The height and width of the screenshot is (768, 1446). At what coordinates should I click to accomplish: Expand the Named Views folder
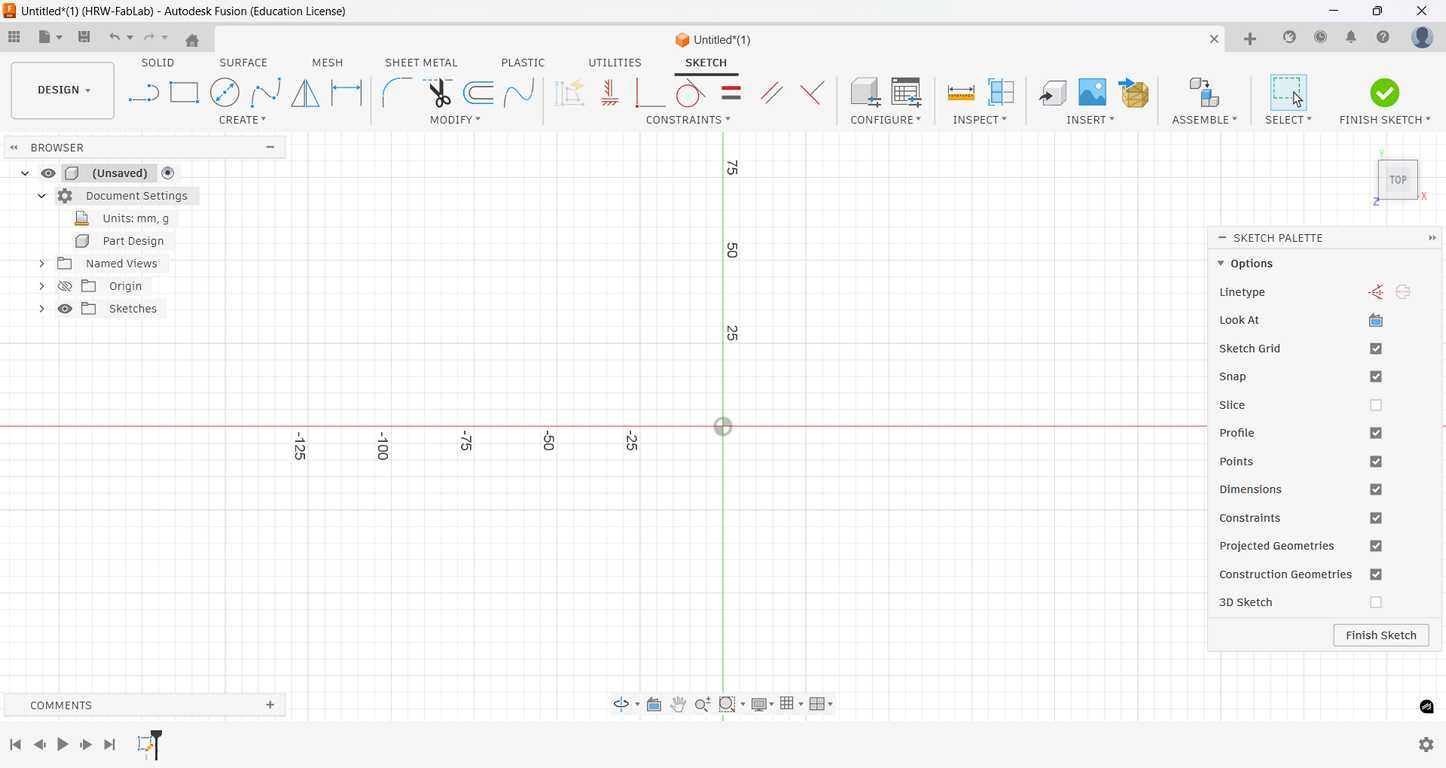pos(42,264)
